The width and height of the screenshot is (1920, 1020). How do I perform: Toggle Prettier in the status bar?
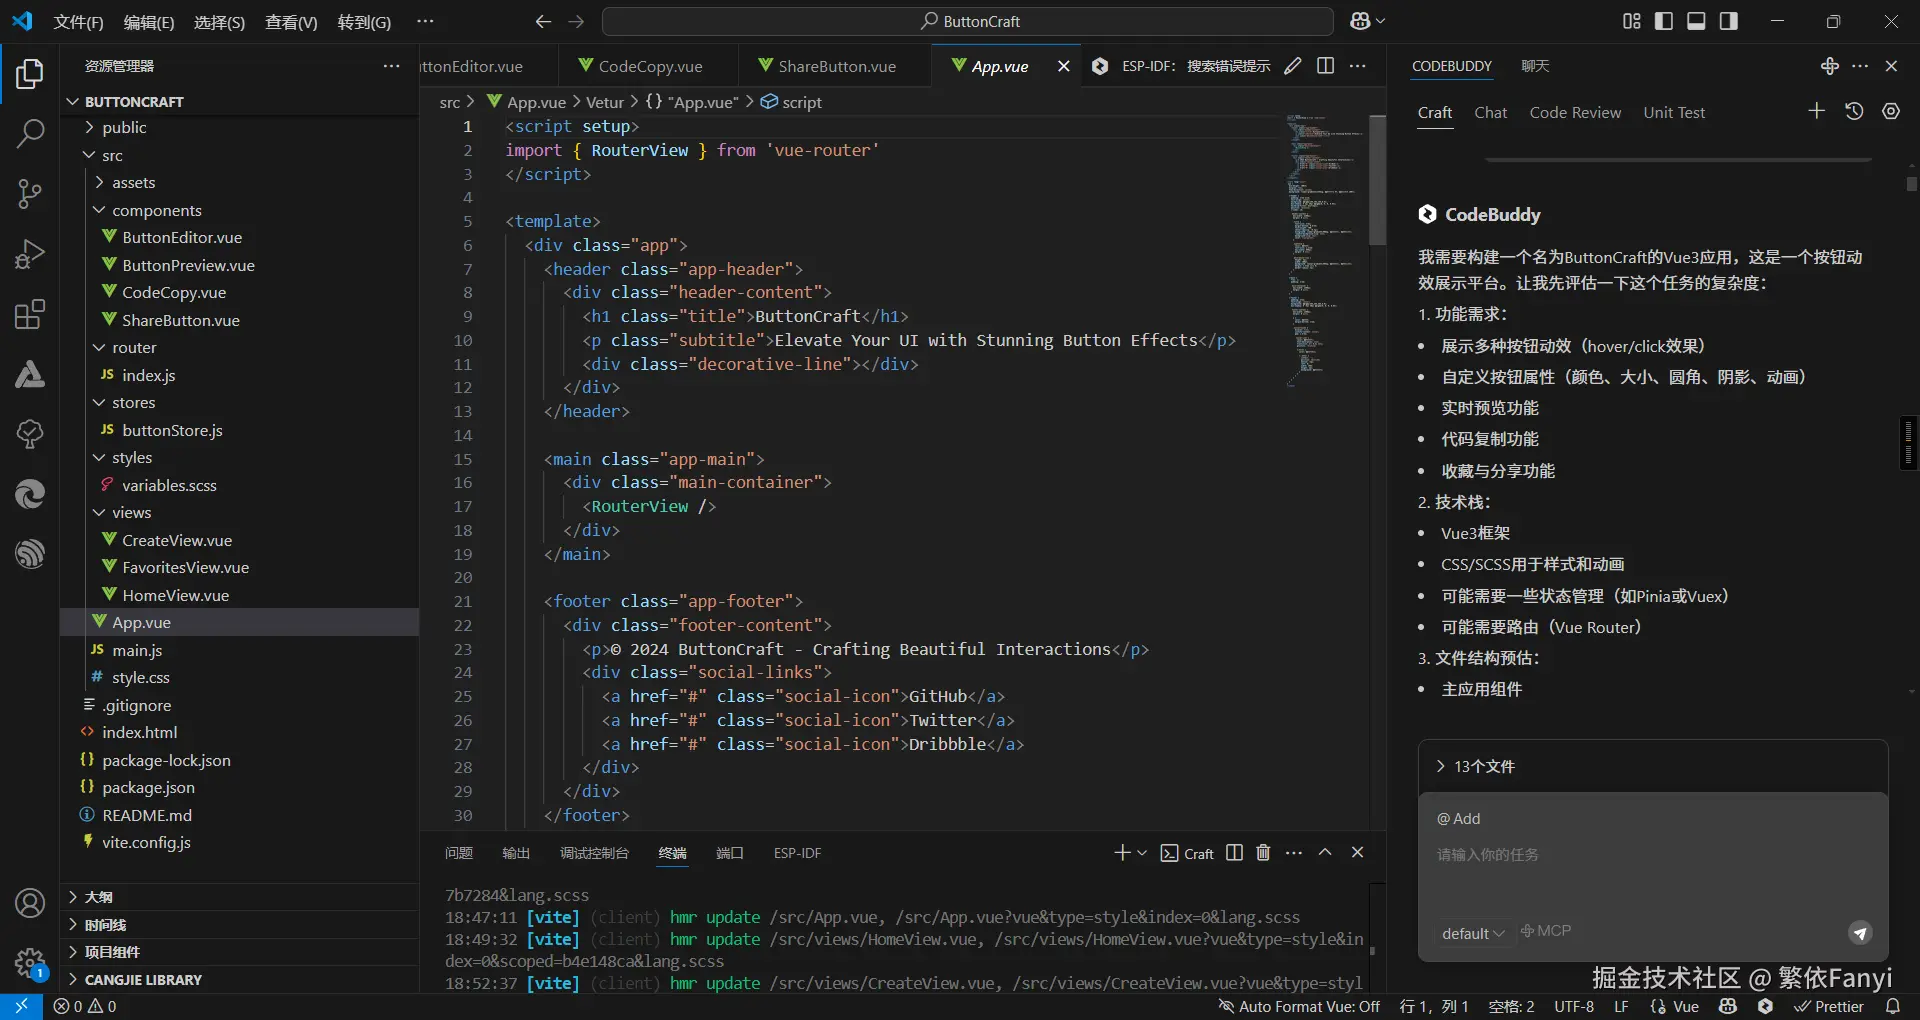tap(1829, 1007)
